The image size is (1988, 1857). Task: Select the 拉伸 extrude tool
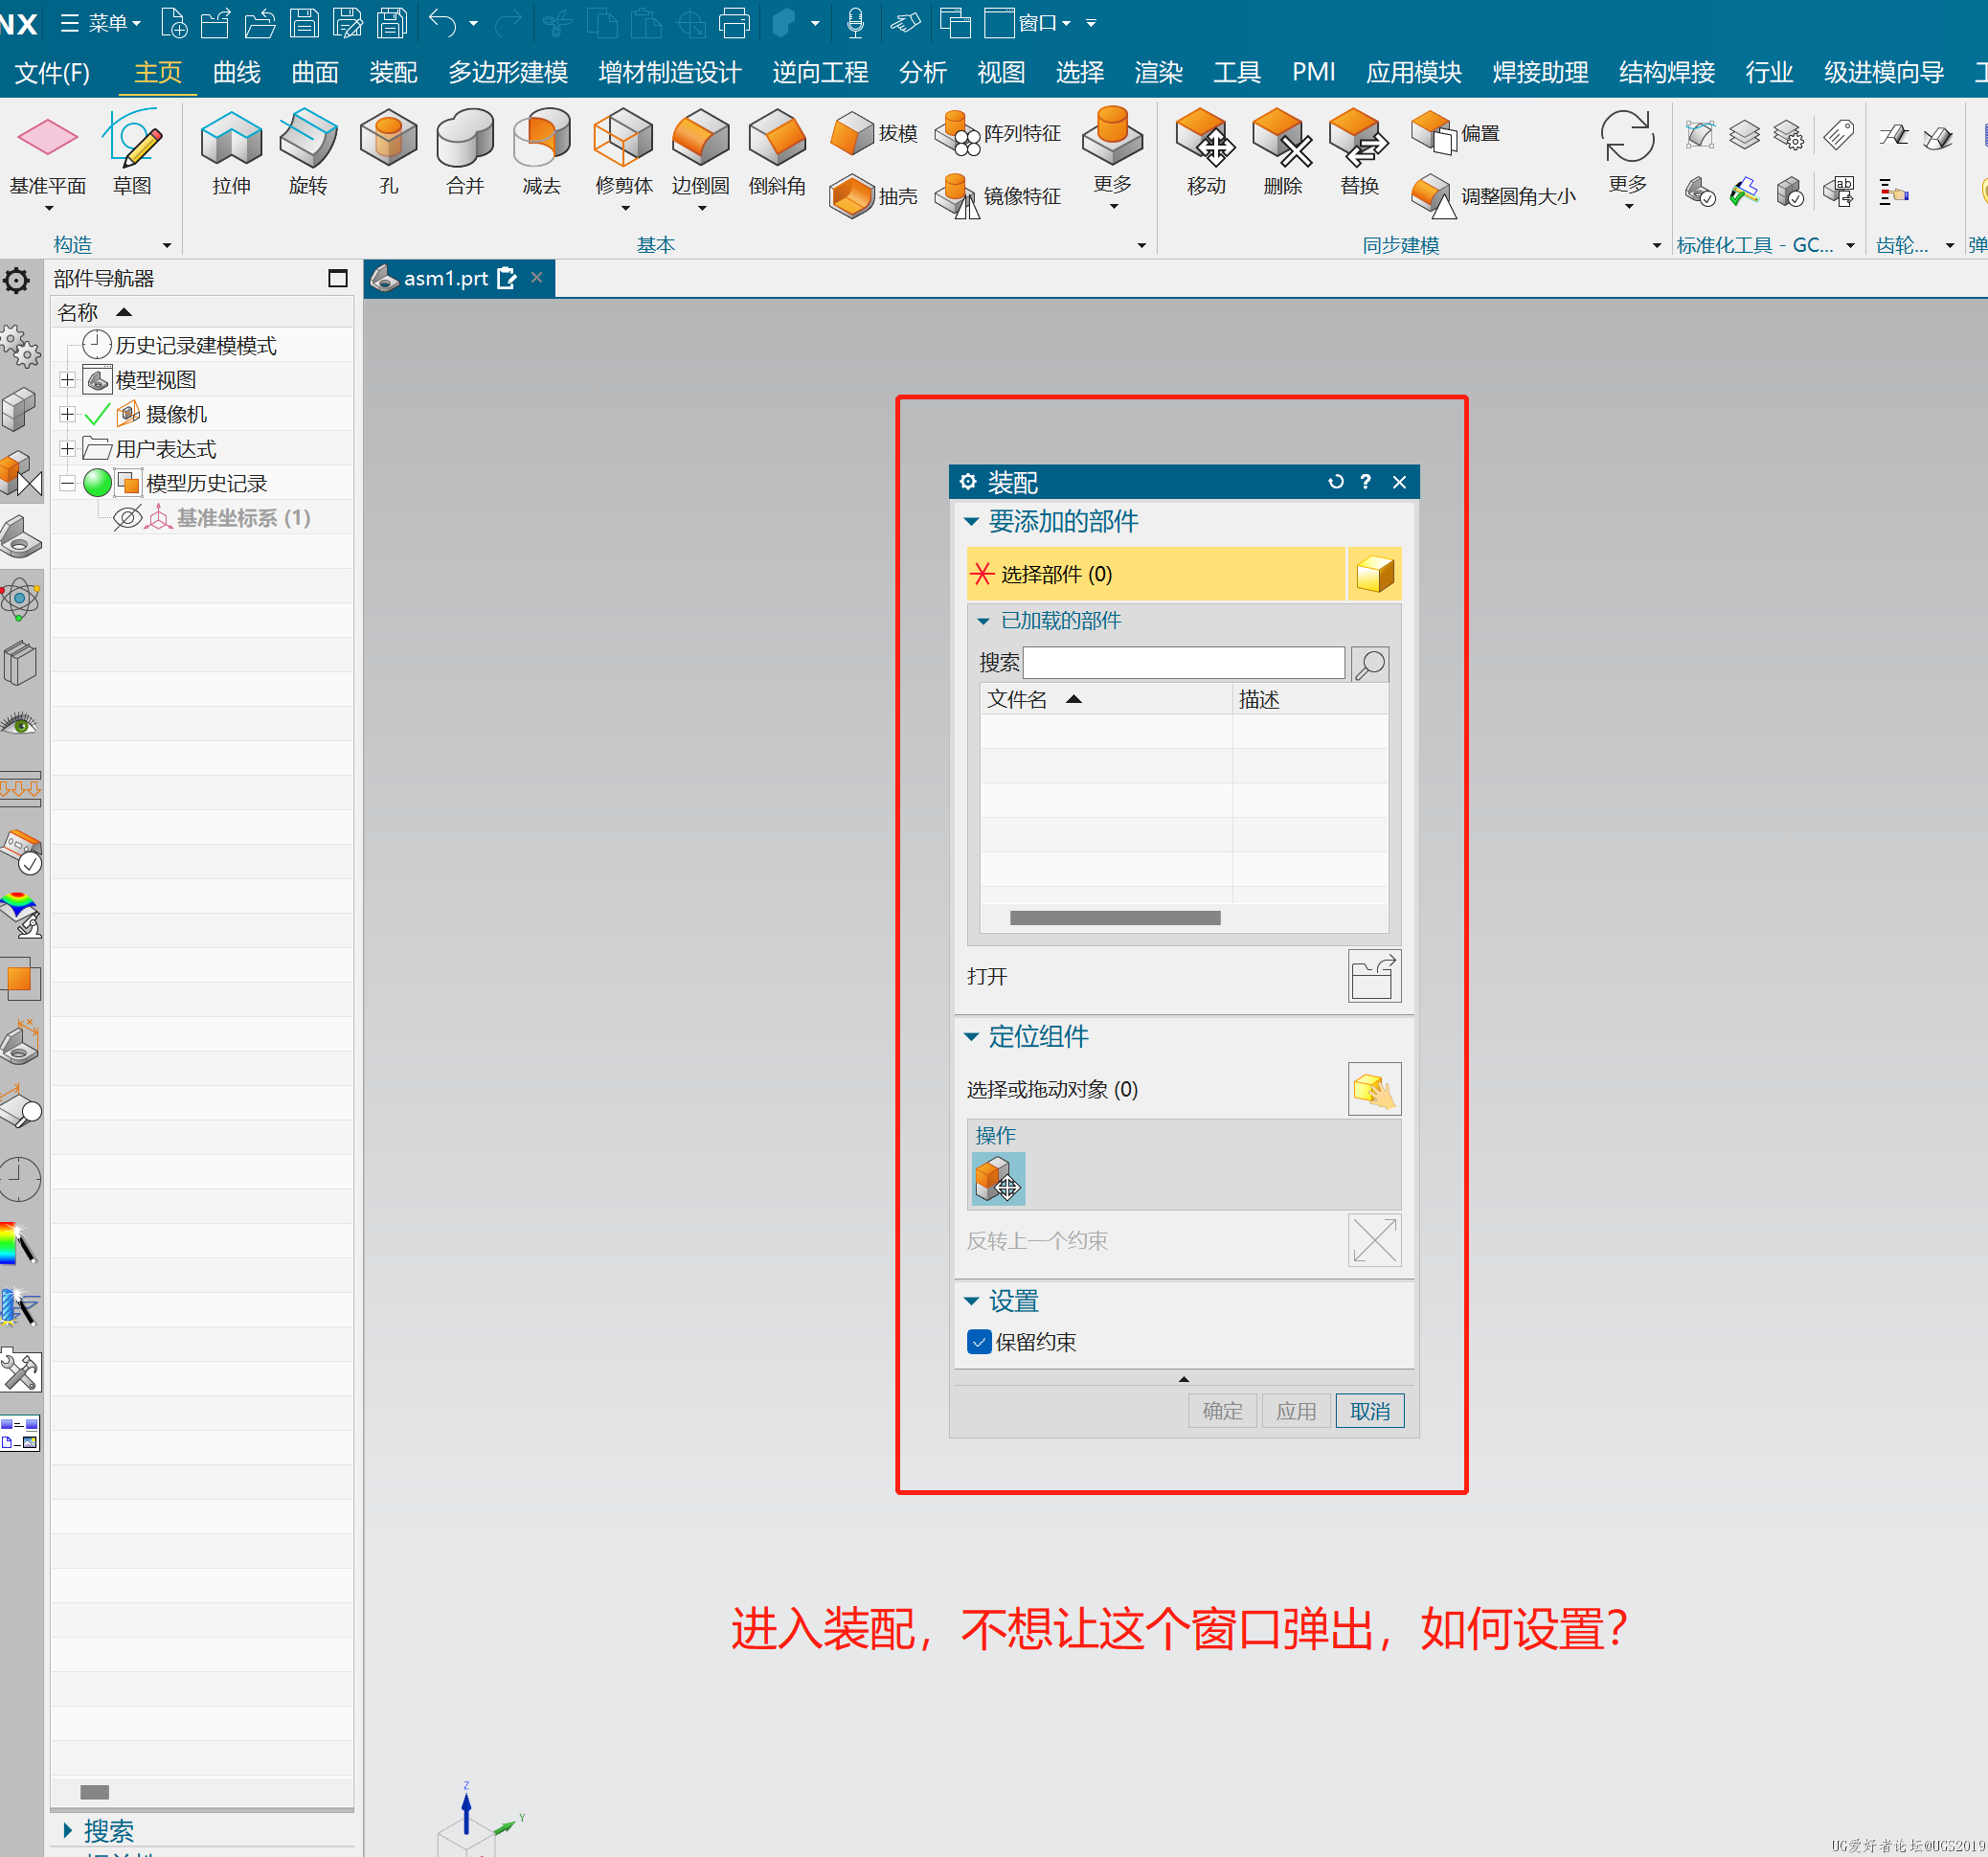pyautogui.click(x=231, y=152)
